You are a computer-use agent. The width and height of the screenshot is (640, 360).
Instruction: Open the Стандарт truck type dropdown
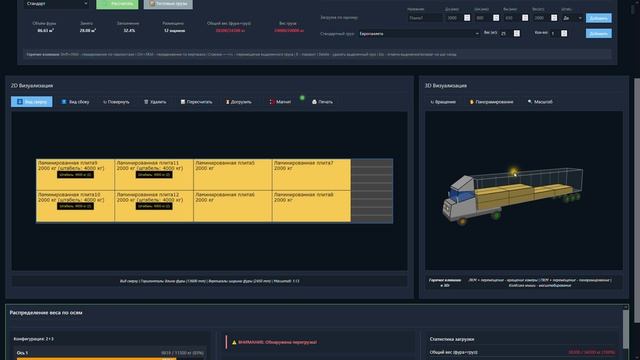[56, 4]
